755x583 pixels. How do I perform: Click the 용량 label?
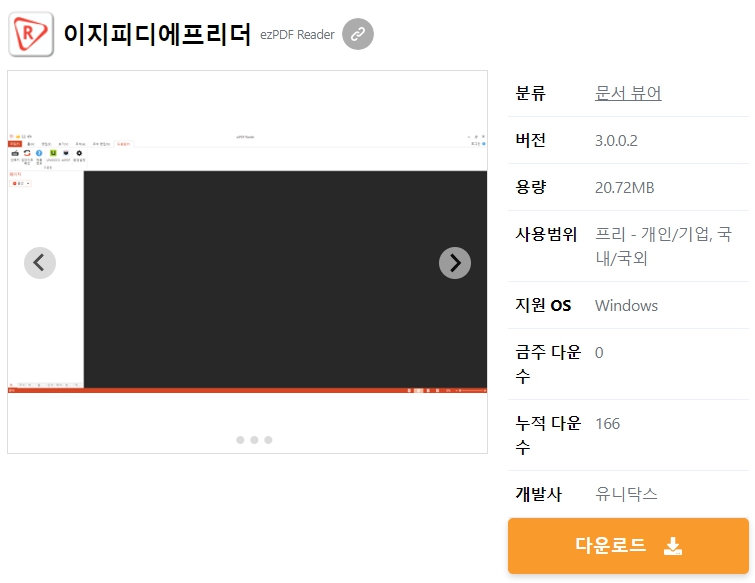tap(531, 187)
